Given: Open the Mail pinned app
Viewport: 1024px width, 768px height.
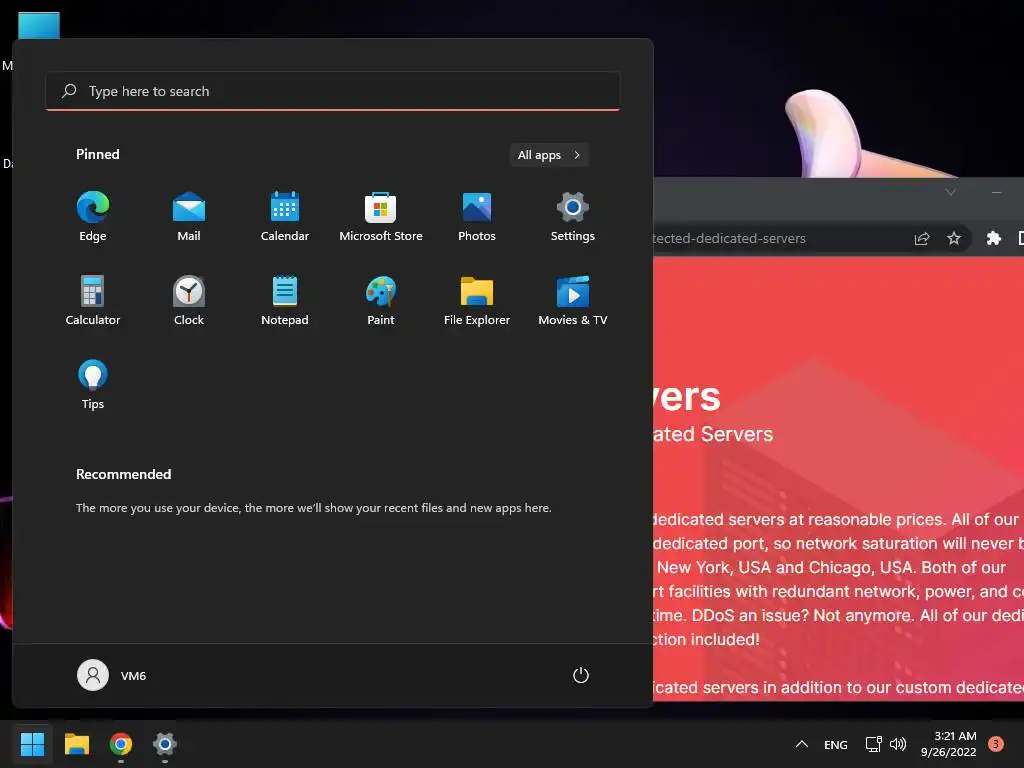Looking at the screenshot, I should pos(189,217).
